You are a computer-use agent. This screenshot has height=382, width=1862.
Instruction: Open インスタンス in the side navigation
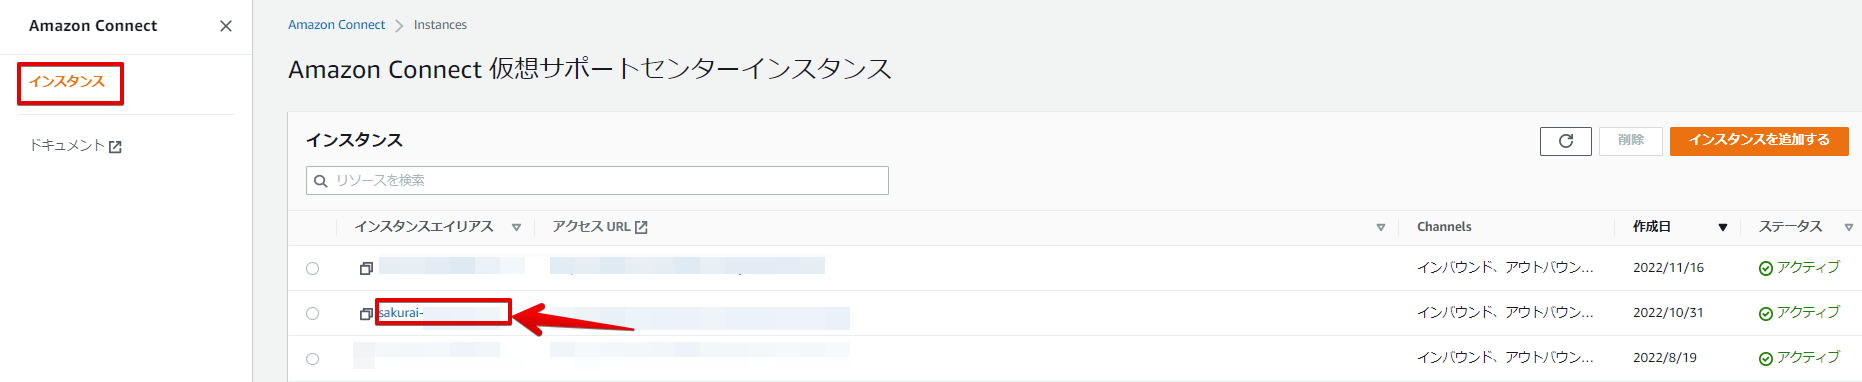click(67, 82)
